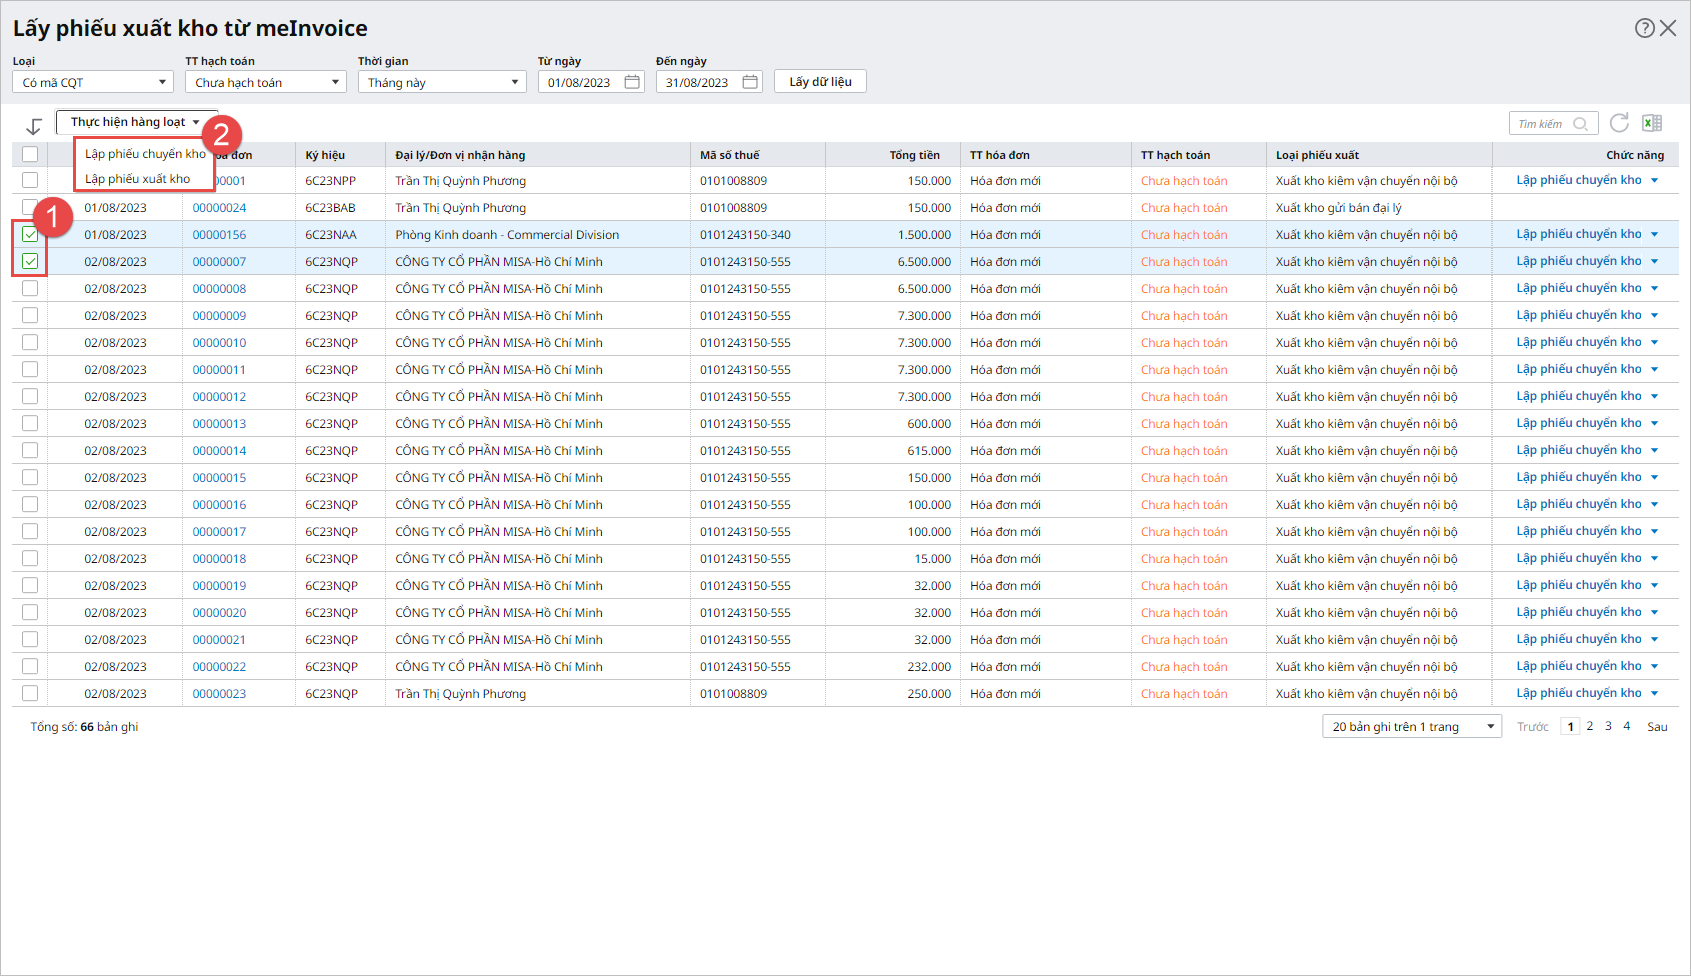
Task: Close the meInvoice dialog with X
Action: click(x=1668, y=28)
